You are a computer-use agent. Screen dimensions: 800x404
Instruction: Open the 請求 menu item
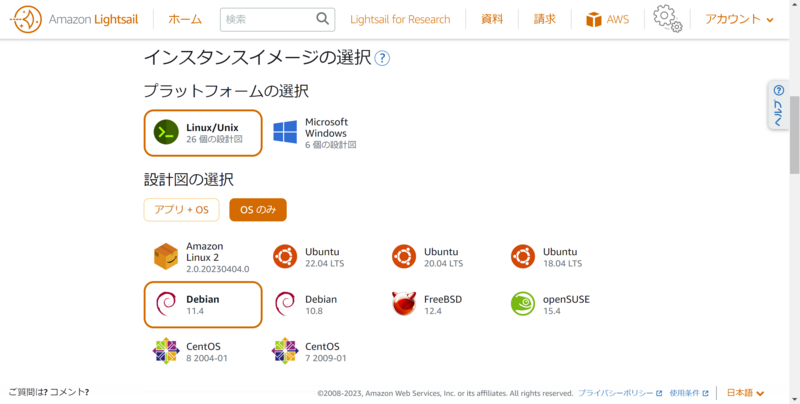544,19
